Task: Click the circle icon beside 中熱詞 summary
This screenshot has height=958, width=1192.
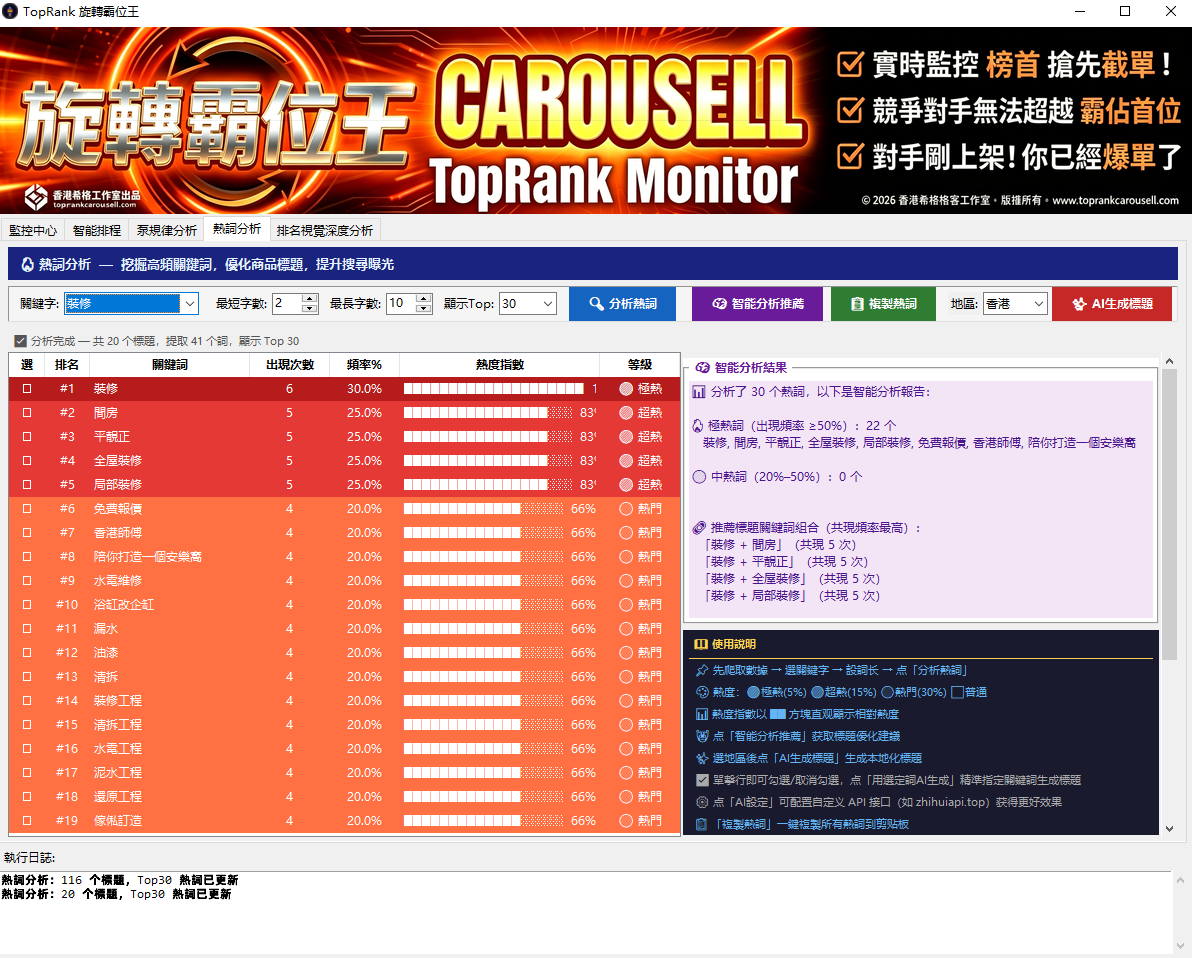Action: [699, 477]
